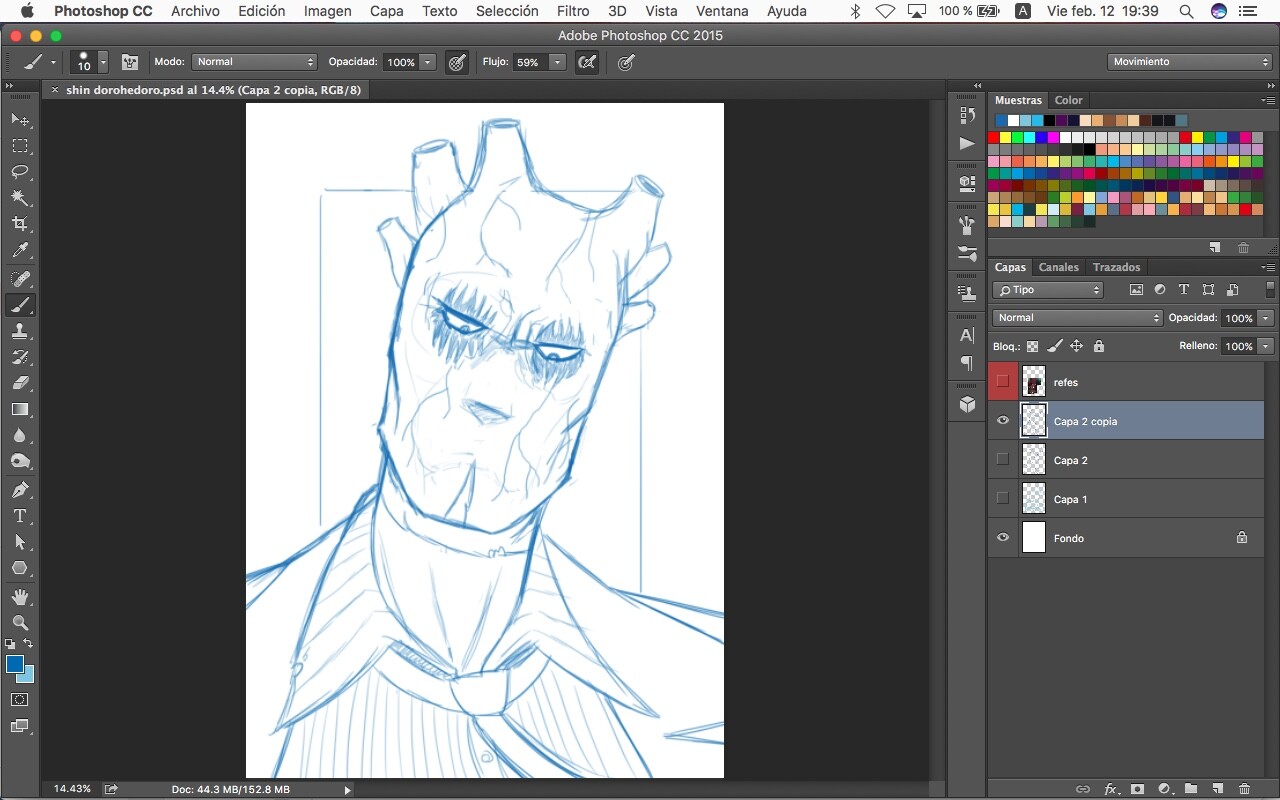Lock all with padlock in Bloq. row

tap(1099, 346)
